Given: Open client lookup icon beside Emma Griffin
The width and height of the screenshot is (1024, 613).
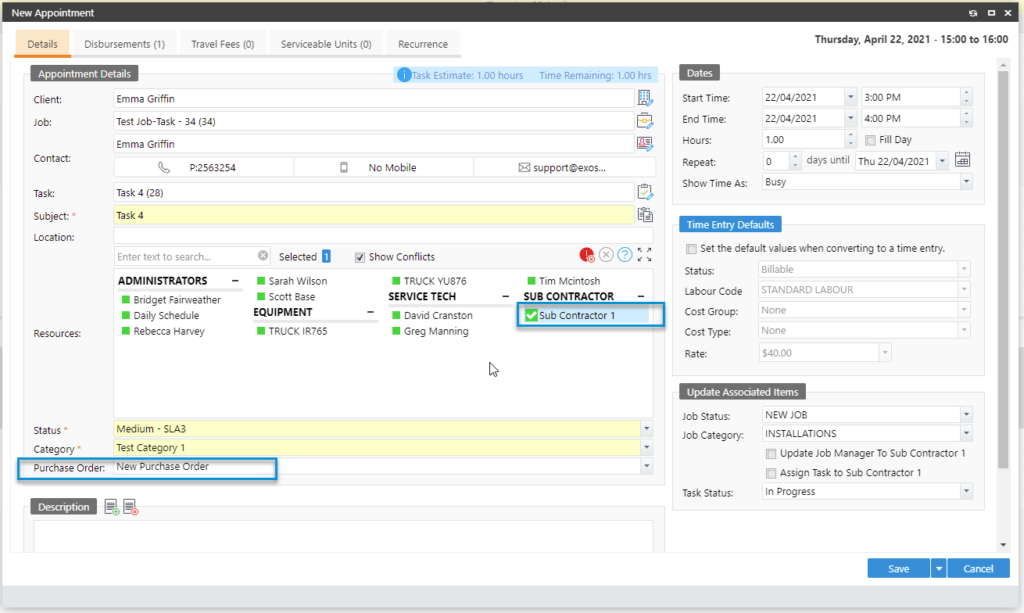Looking at the screenshot, I should pos(645,99).
